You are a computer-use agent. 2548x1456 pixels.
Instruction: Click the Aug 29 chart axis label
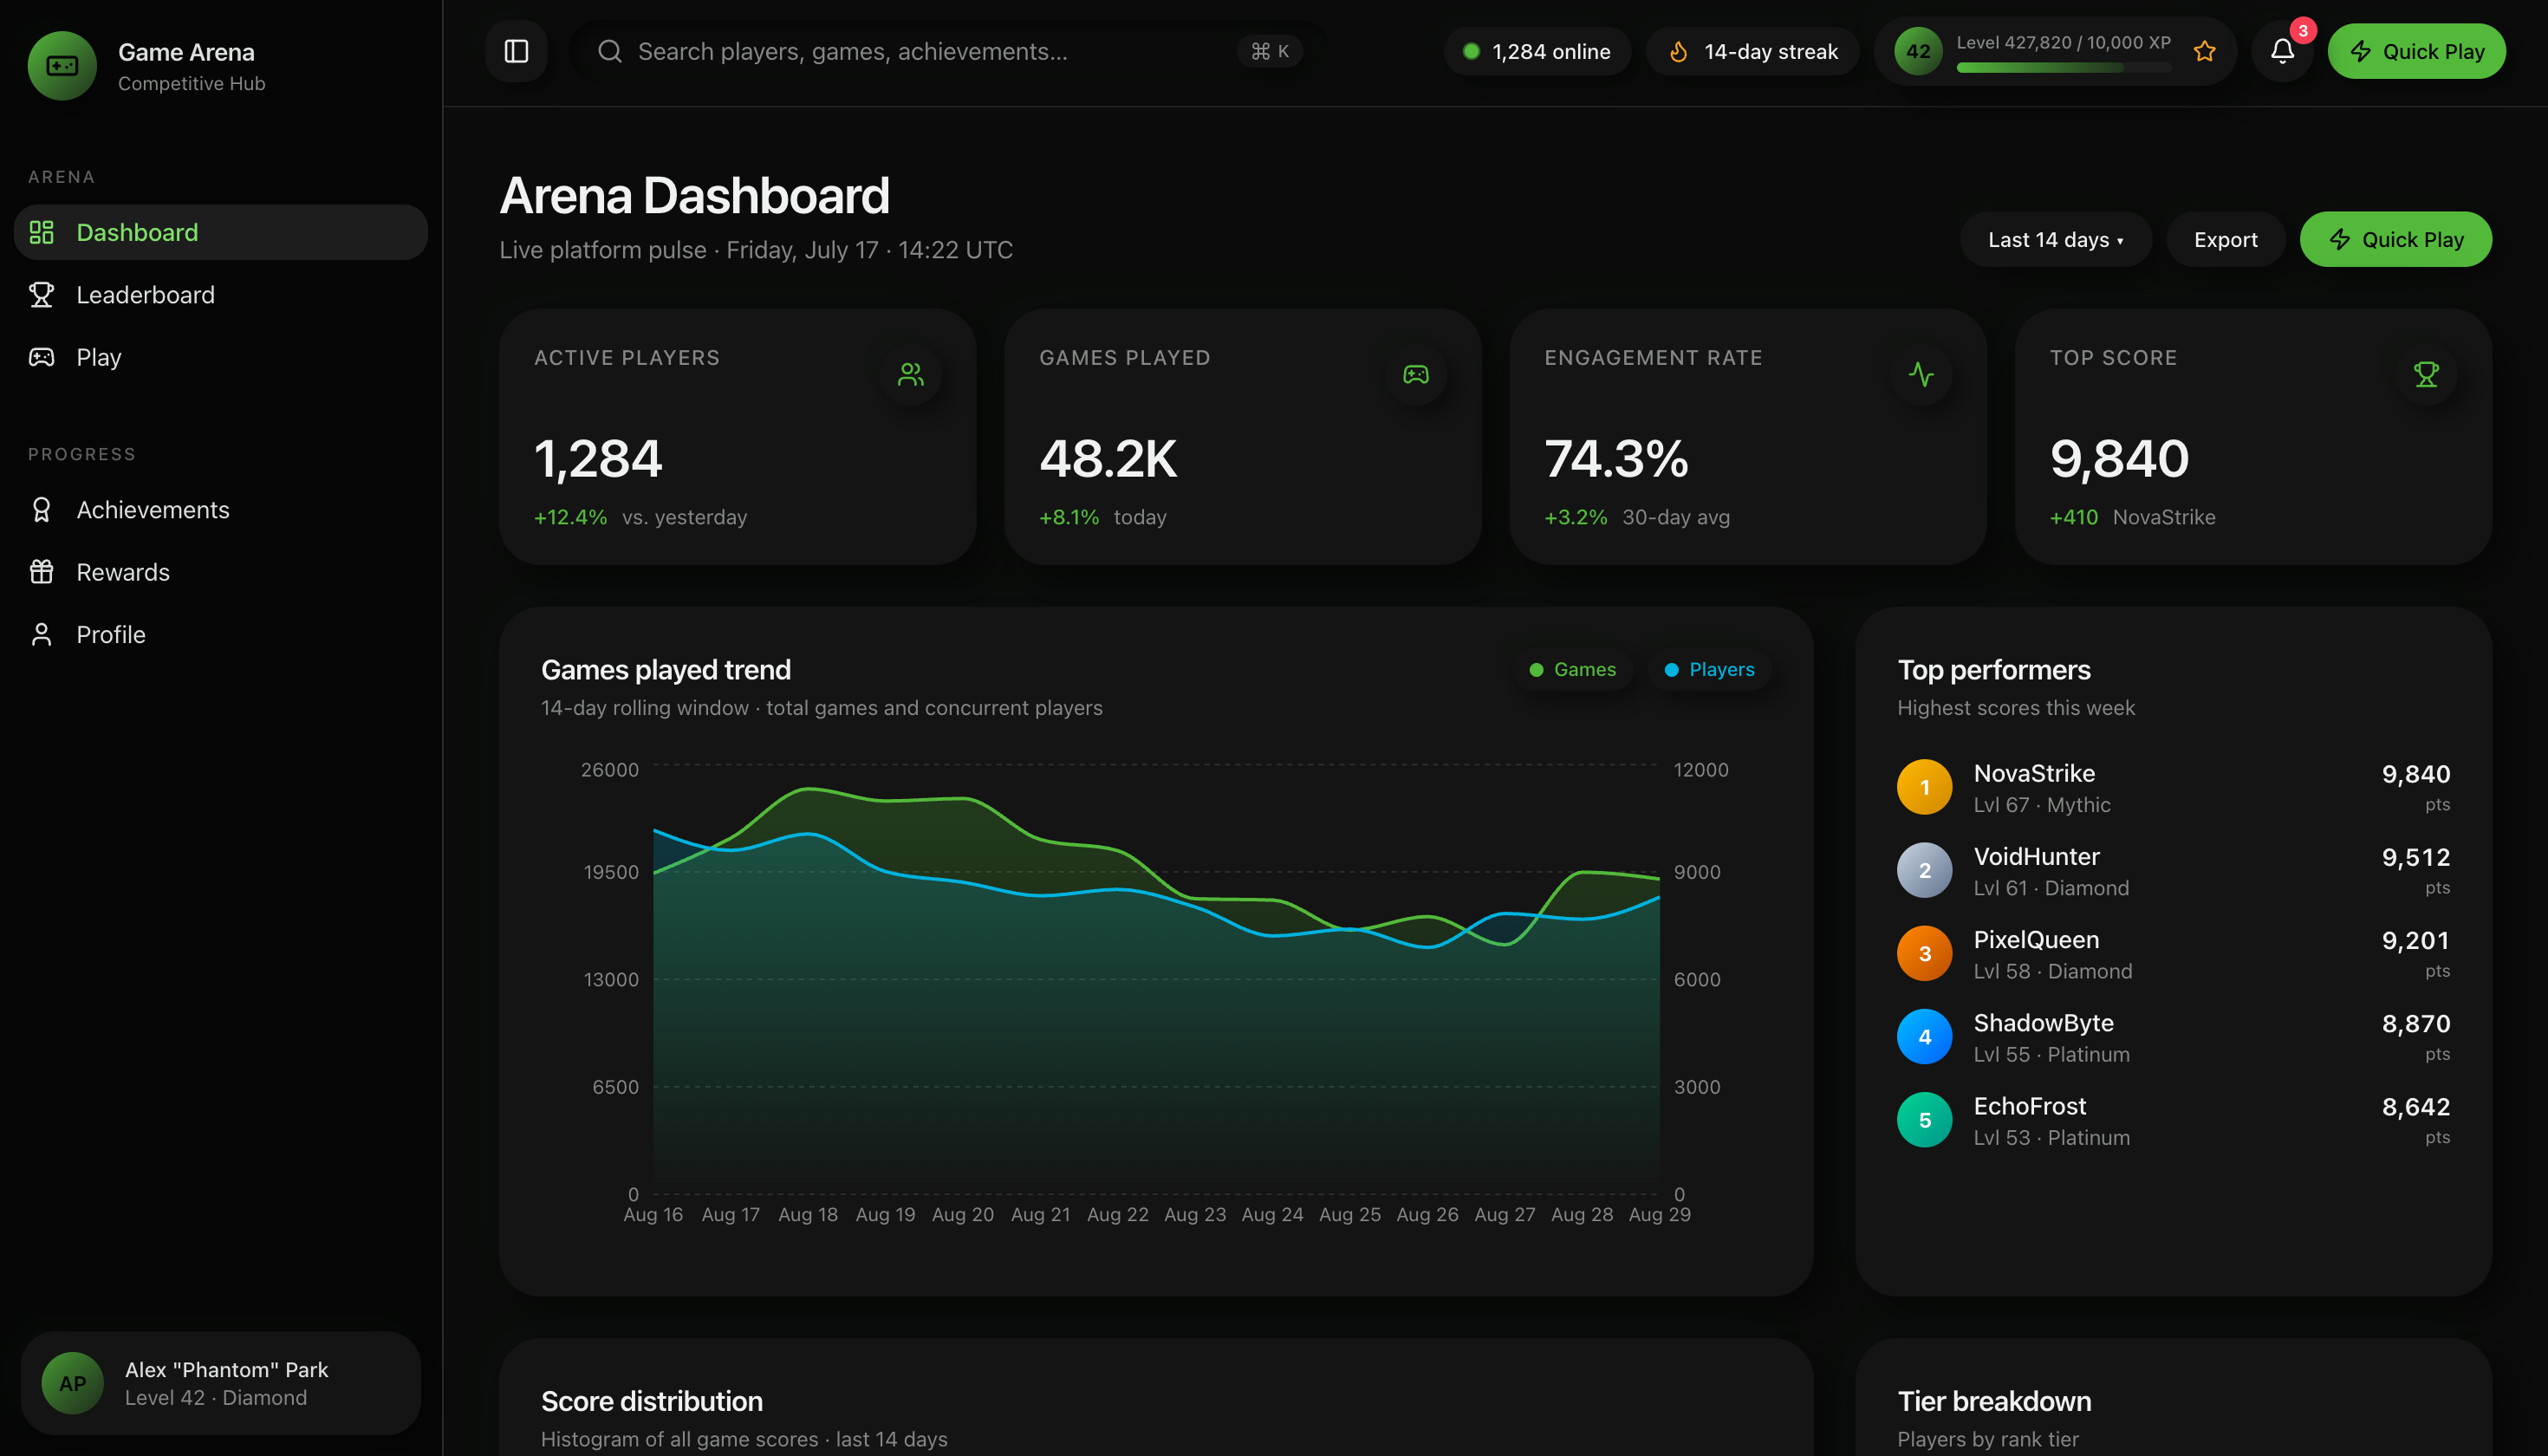tap(1659, 1214)
